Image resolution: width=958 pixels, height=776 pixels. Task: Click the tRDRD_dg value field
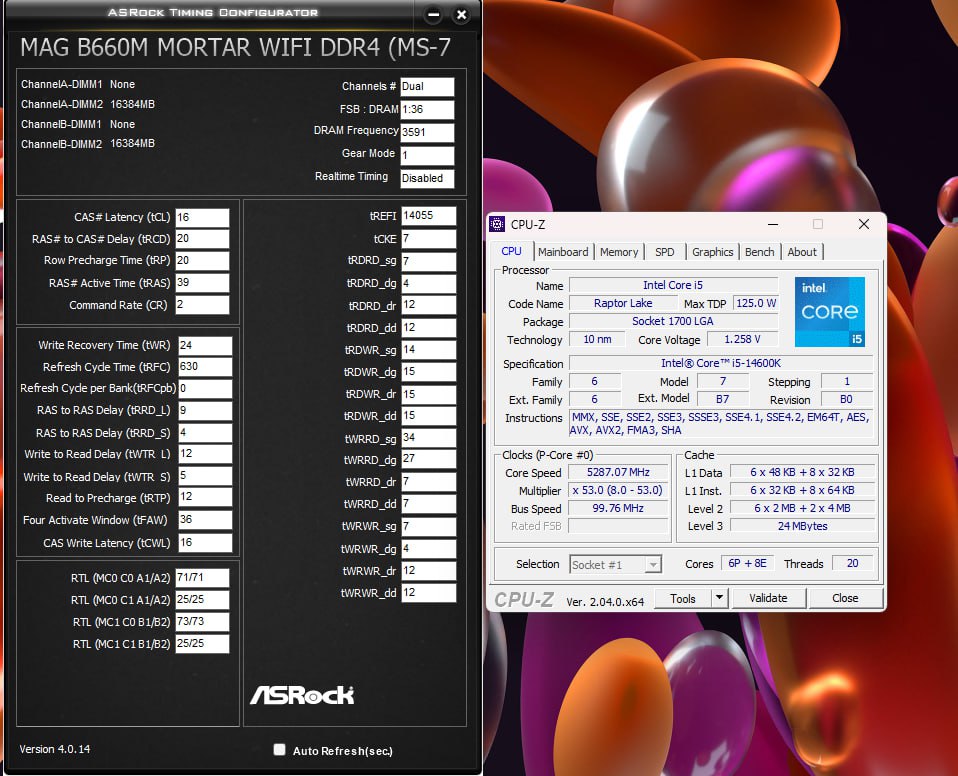428,284
